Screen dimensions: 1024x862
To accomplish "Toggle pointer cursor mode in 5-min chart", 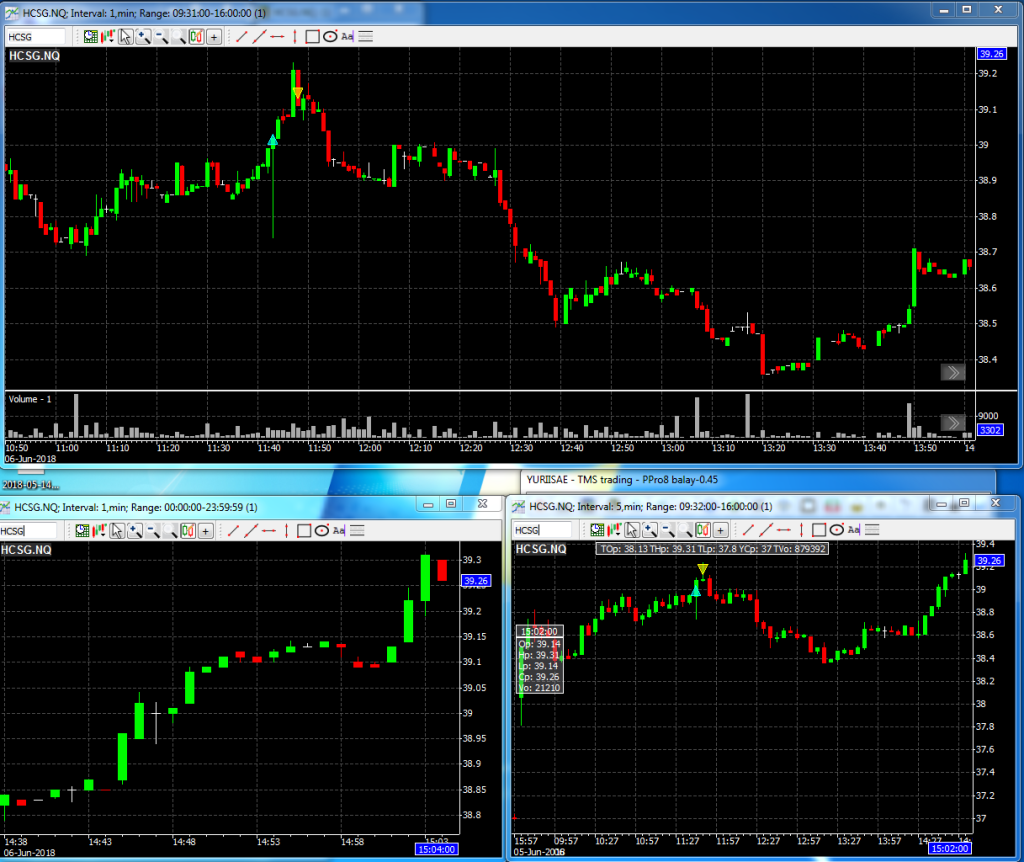I will [631, 530].
